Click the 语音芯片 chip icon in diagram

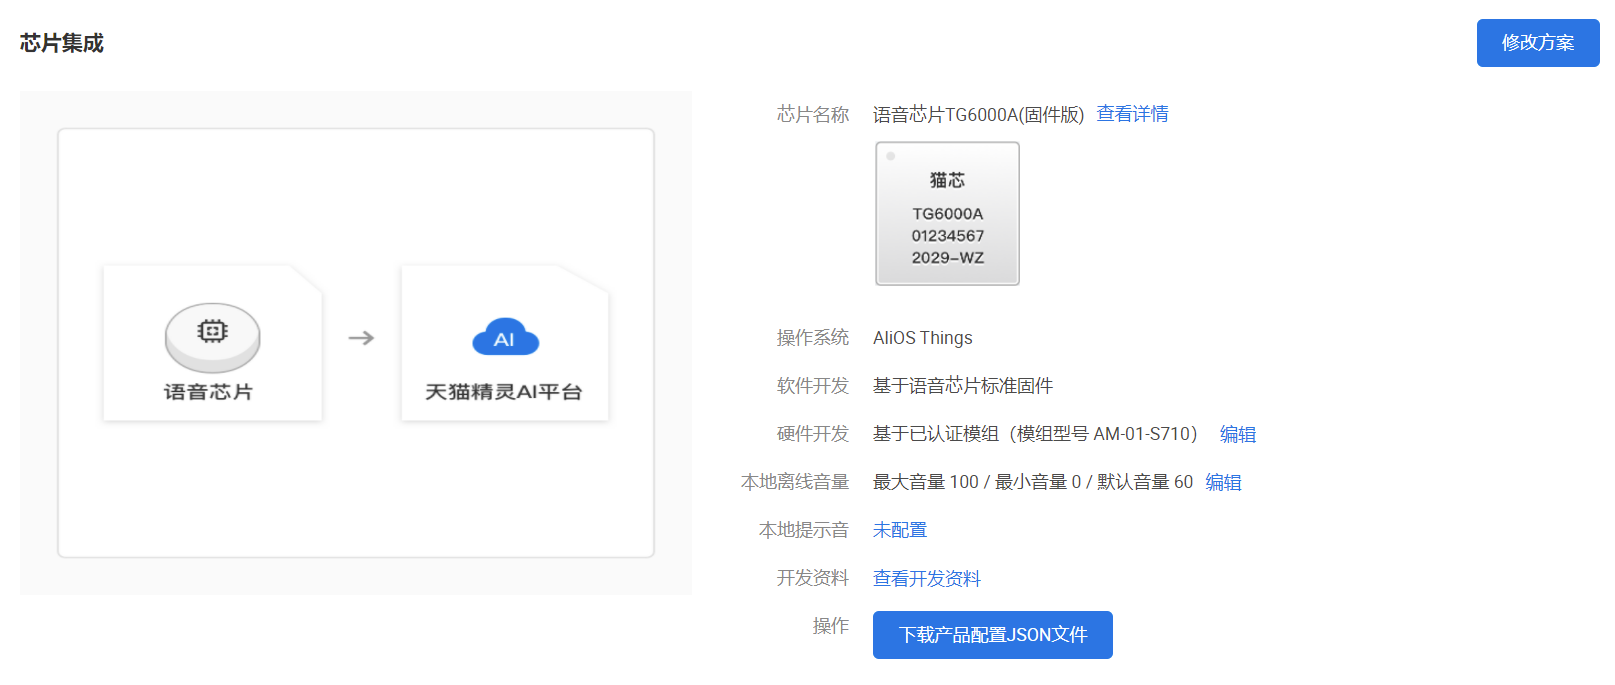point(212,337)
